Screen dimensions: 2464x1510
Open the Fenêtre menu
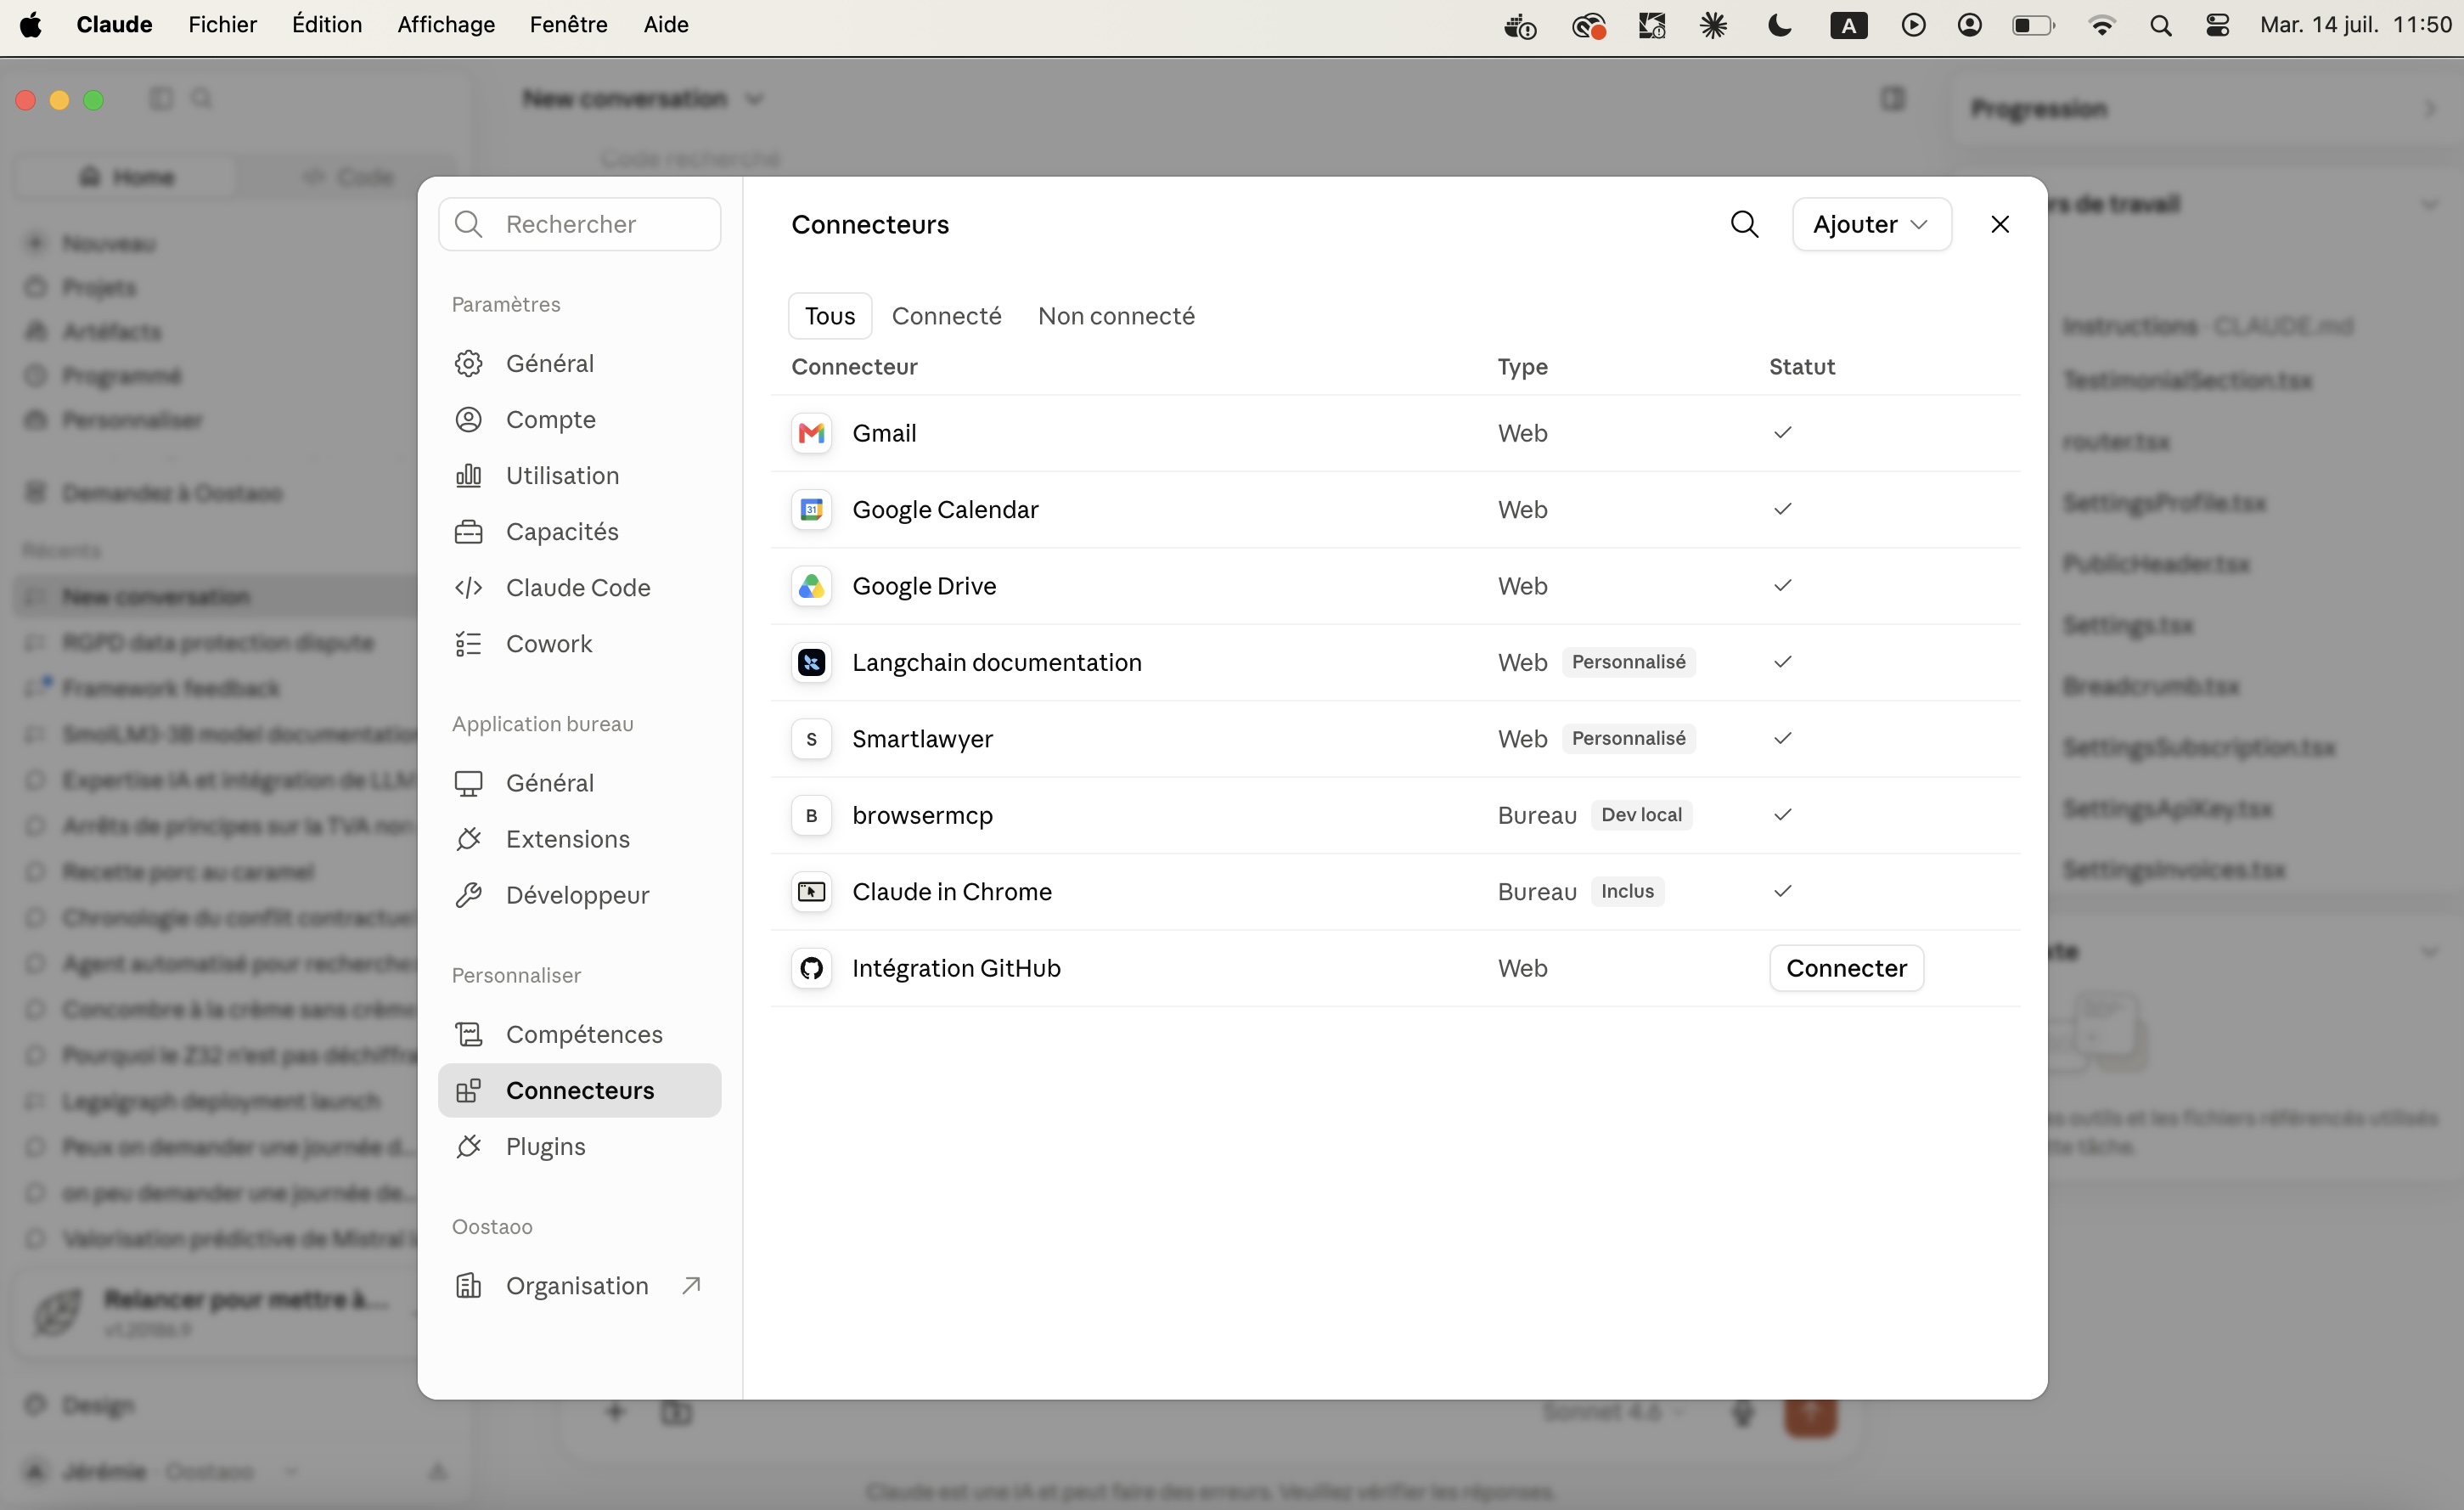(568, 24)
